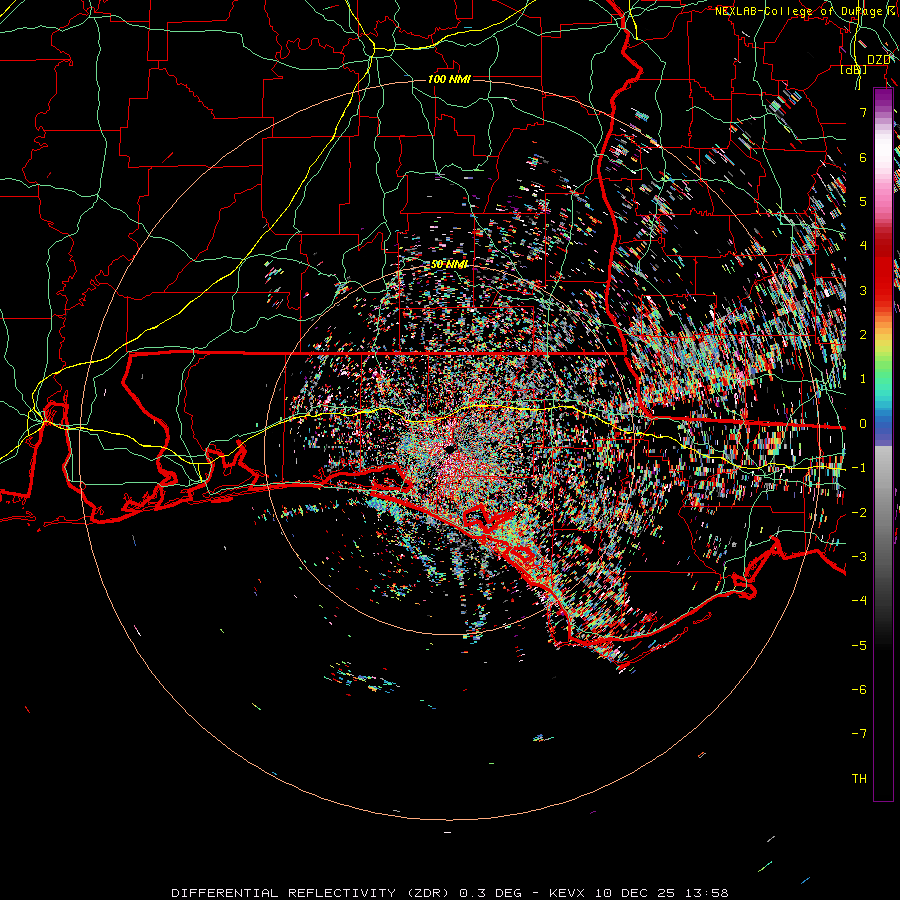Click the 0 value on the dB scale
The image size is (900, 900).
click(863, 424)
